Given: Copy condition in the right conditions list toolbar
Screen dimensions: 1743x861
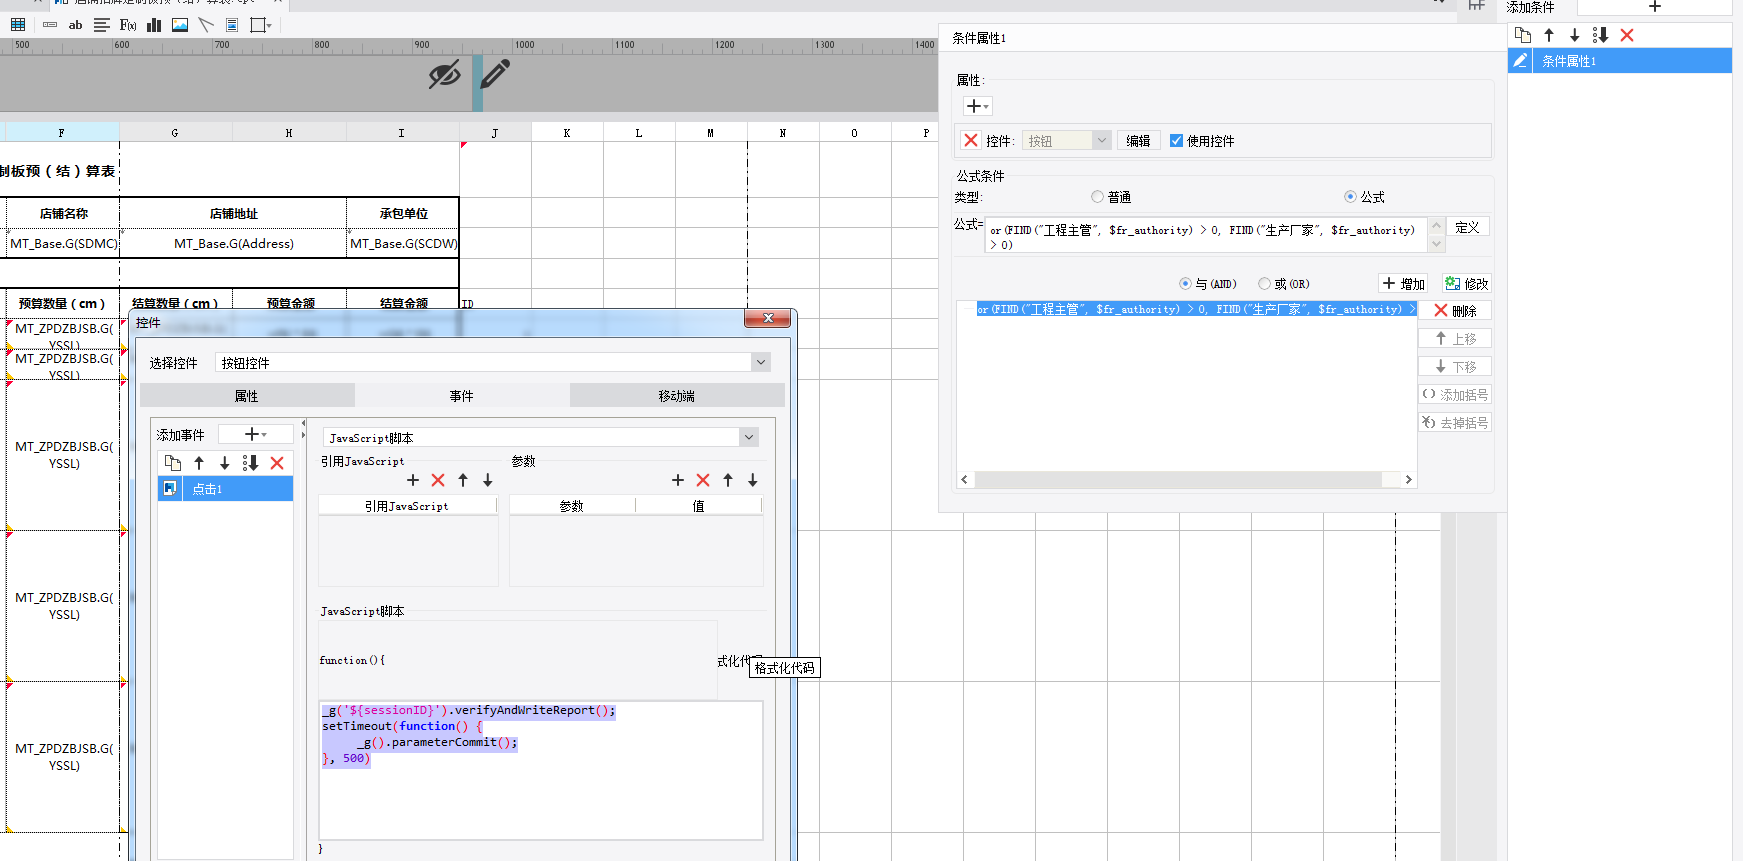Looking at the screenshot, I should pyautogui.click(x=1523, y=35).
